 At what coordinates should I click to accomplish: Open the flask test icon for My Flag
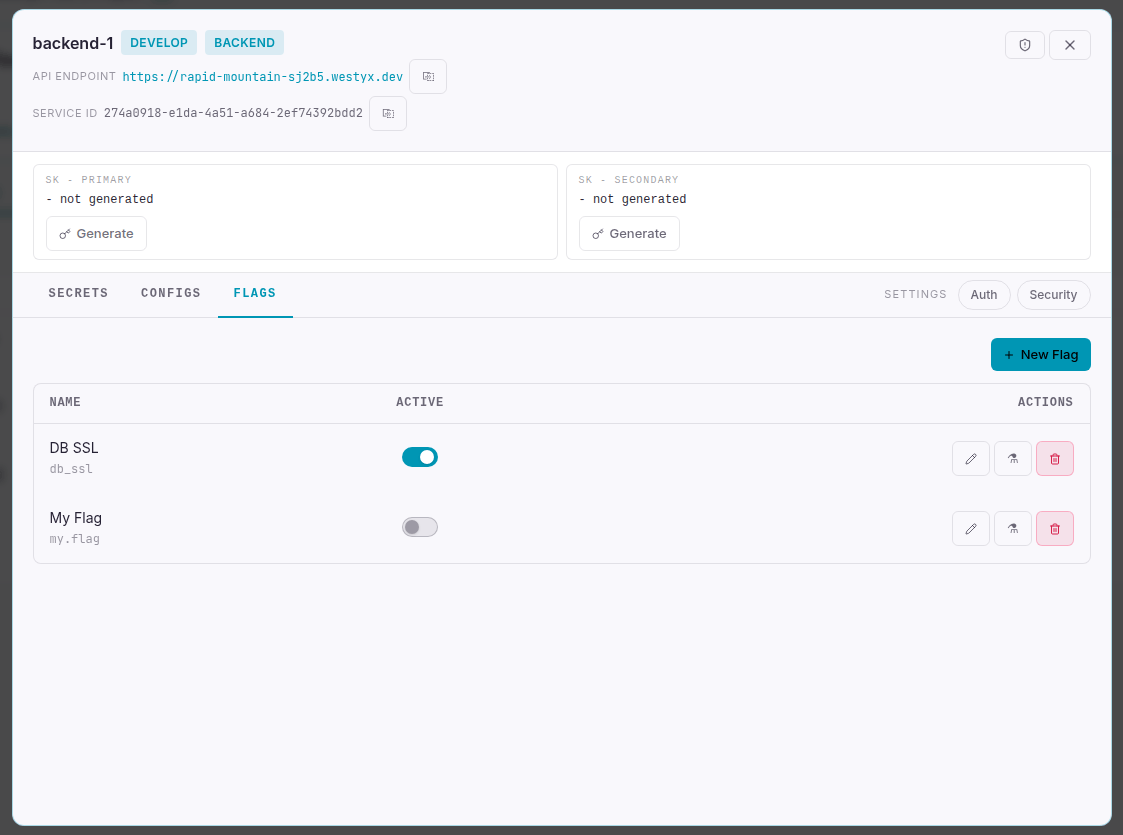(x=1013, y=529)
